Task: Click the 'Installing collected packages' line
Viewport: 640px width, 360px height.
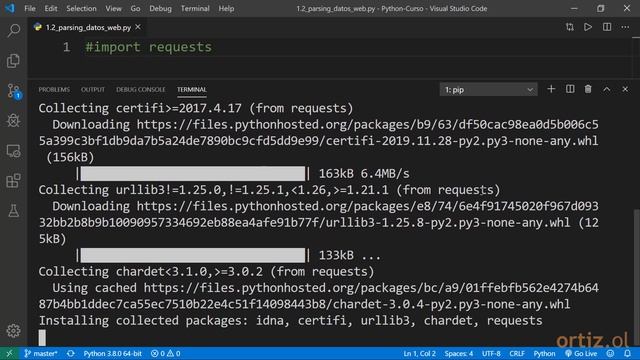Action: (x=291, y=321)
